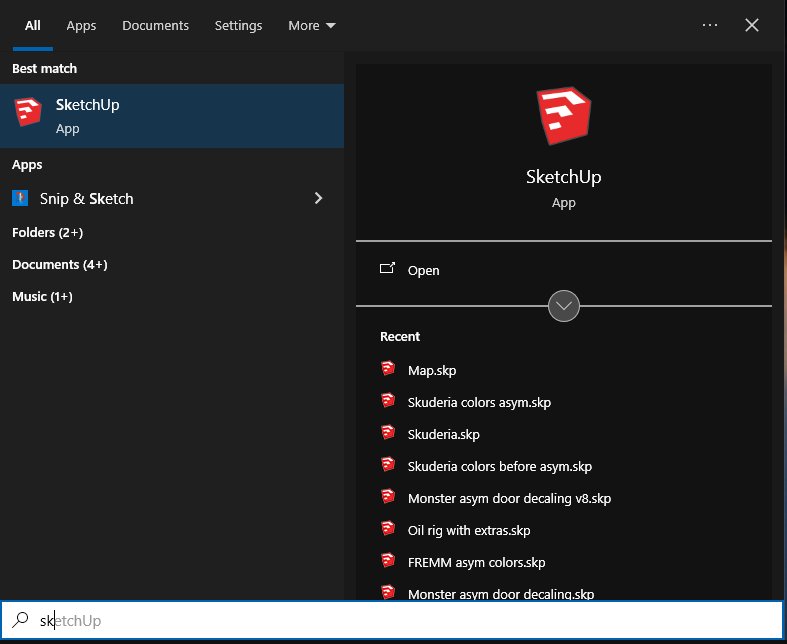Click the file icon next to Skuderia.skp
Viewport: 787px width, 644px height.
[x=388, y=434]
